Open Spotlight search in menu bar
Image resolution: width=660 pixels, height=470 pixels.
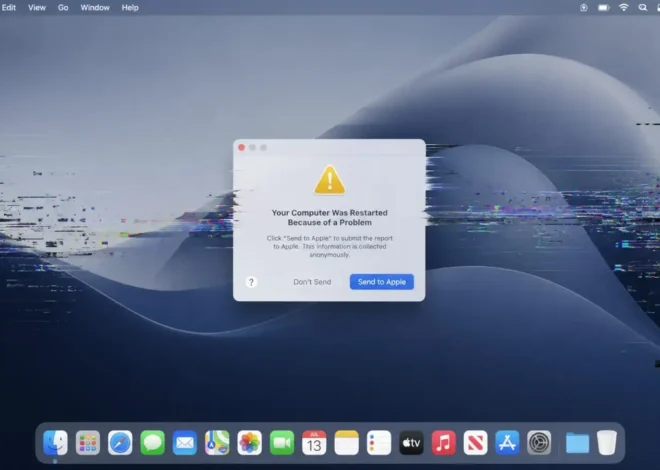[643, 7]
